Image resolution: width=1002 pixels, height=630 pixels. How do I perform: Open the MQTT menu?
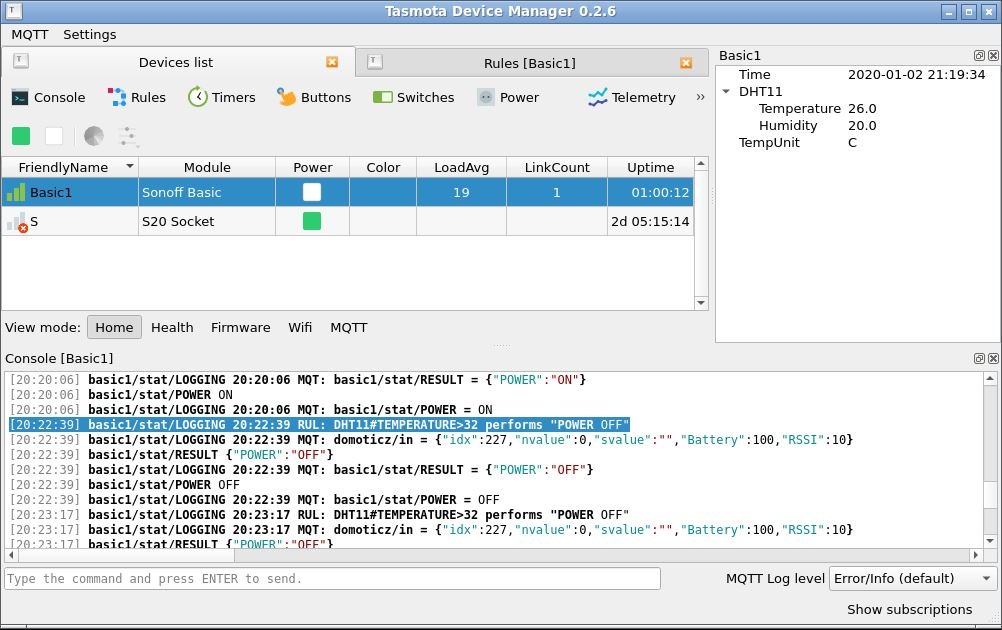[29, 35]
